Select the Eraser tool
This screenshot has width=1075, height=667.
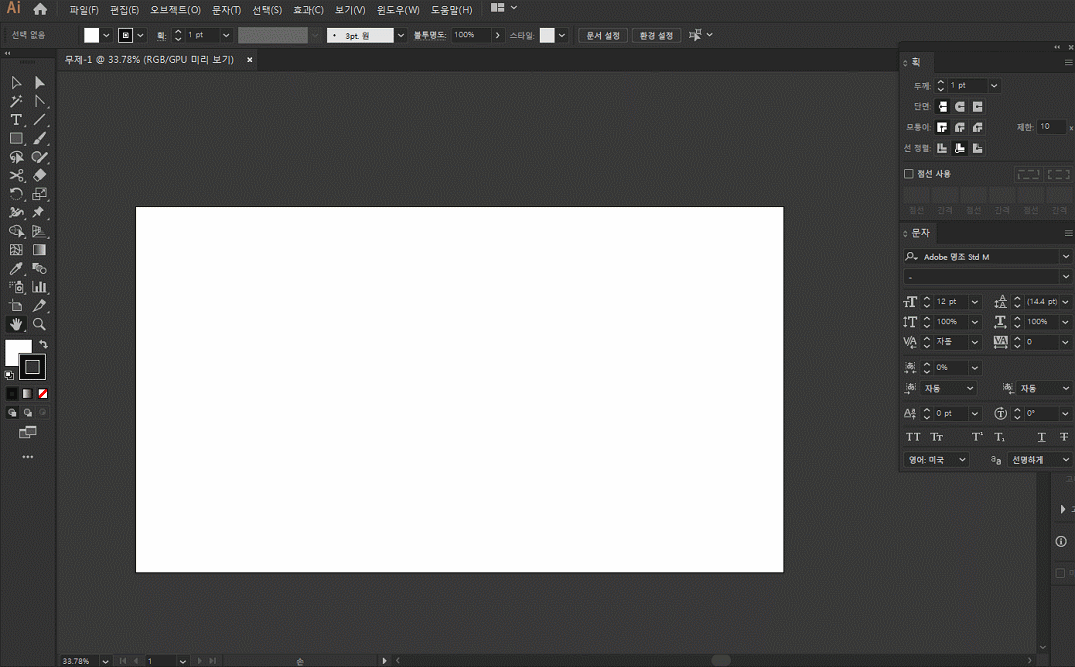click(39, 175)
